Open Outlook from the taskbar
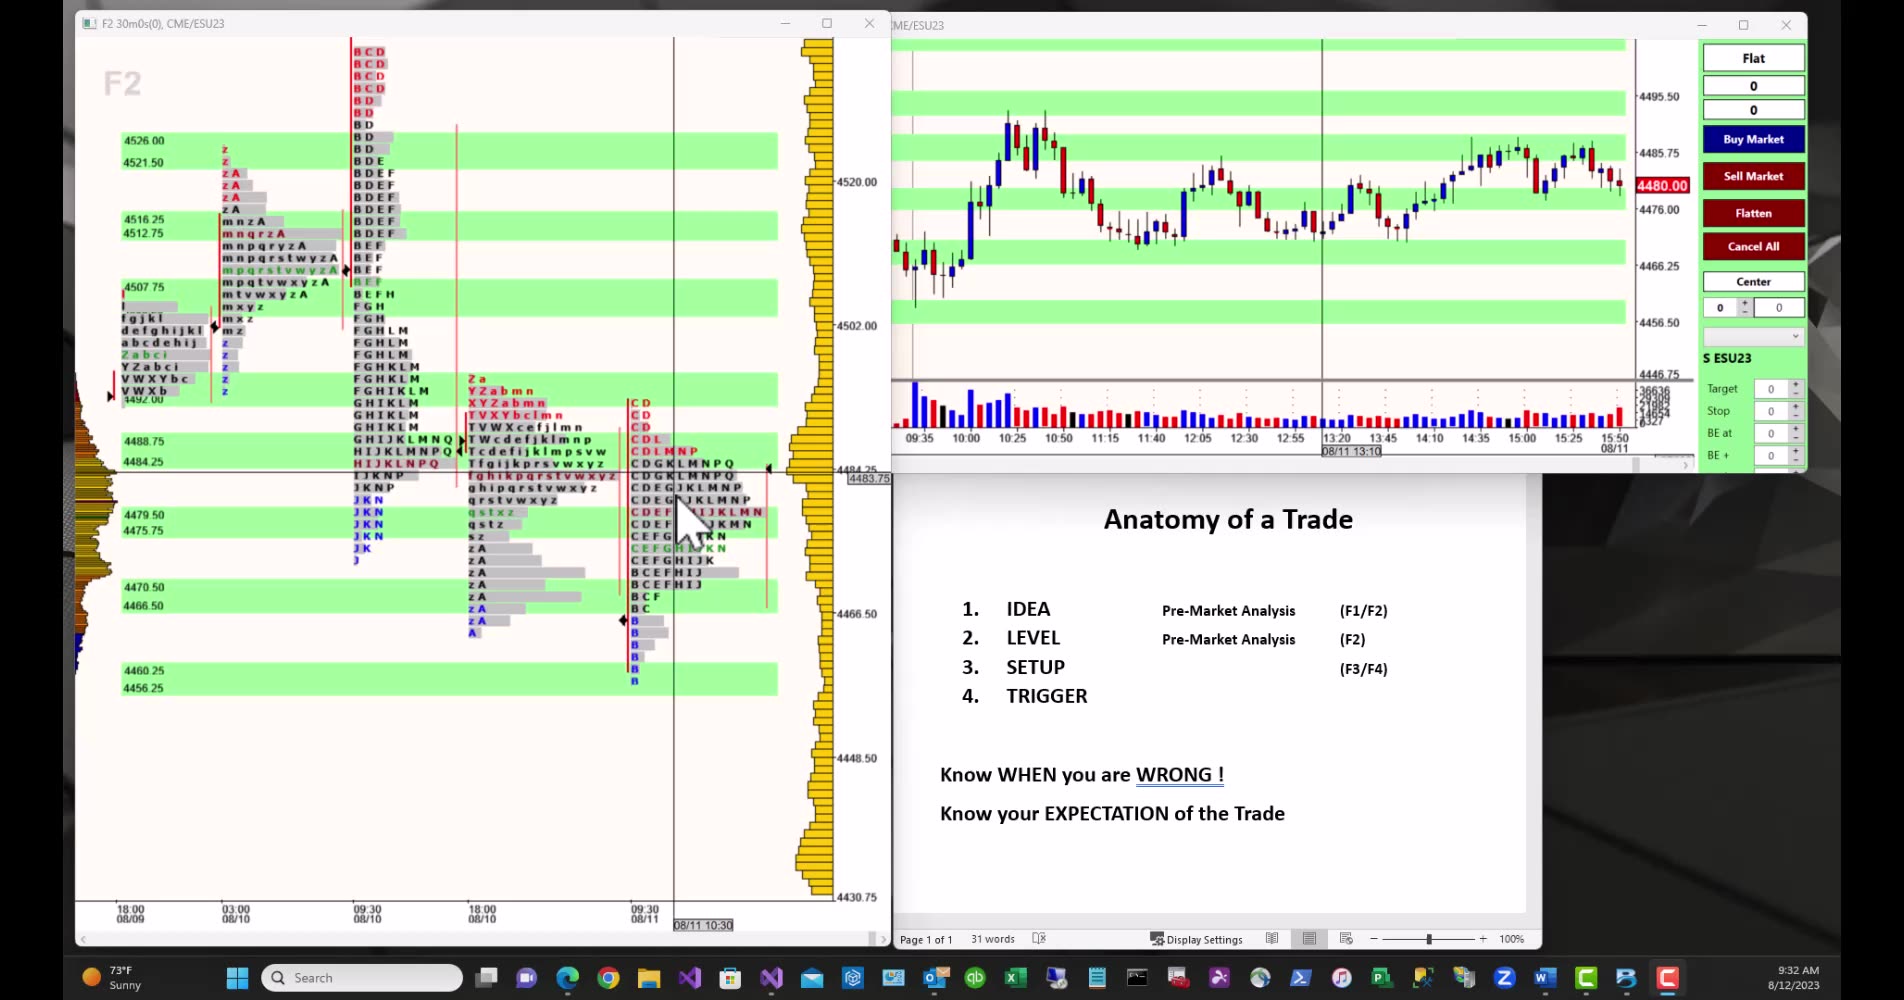 click(x=934, y=978)
